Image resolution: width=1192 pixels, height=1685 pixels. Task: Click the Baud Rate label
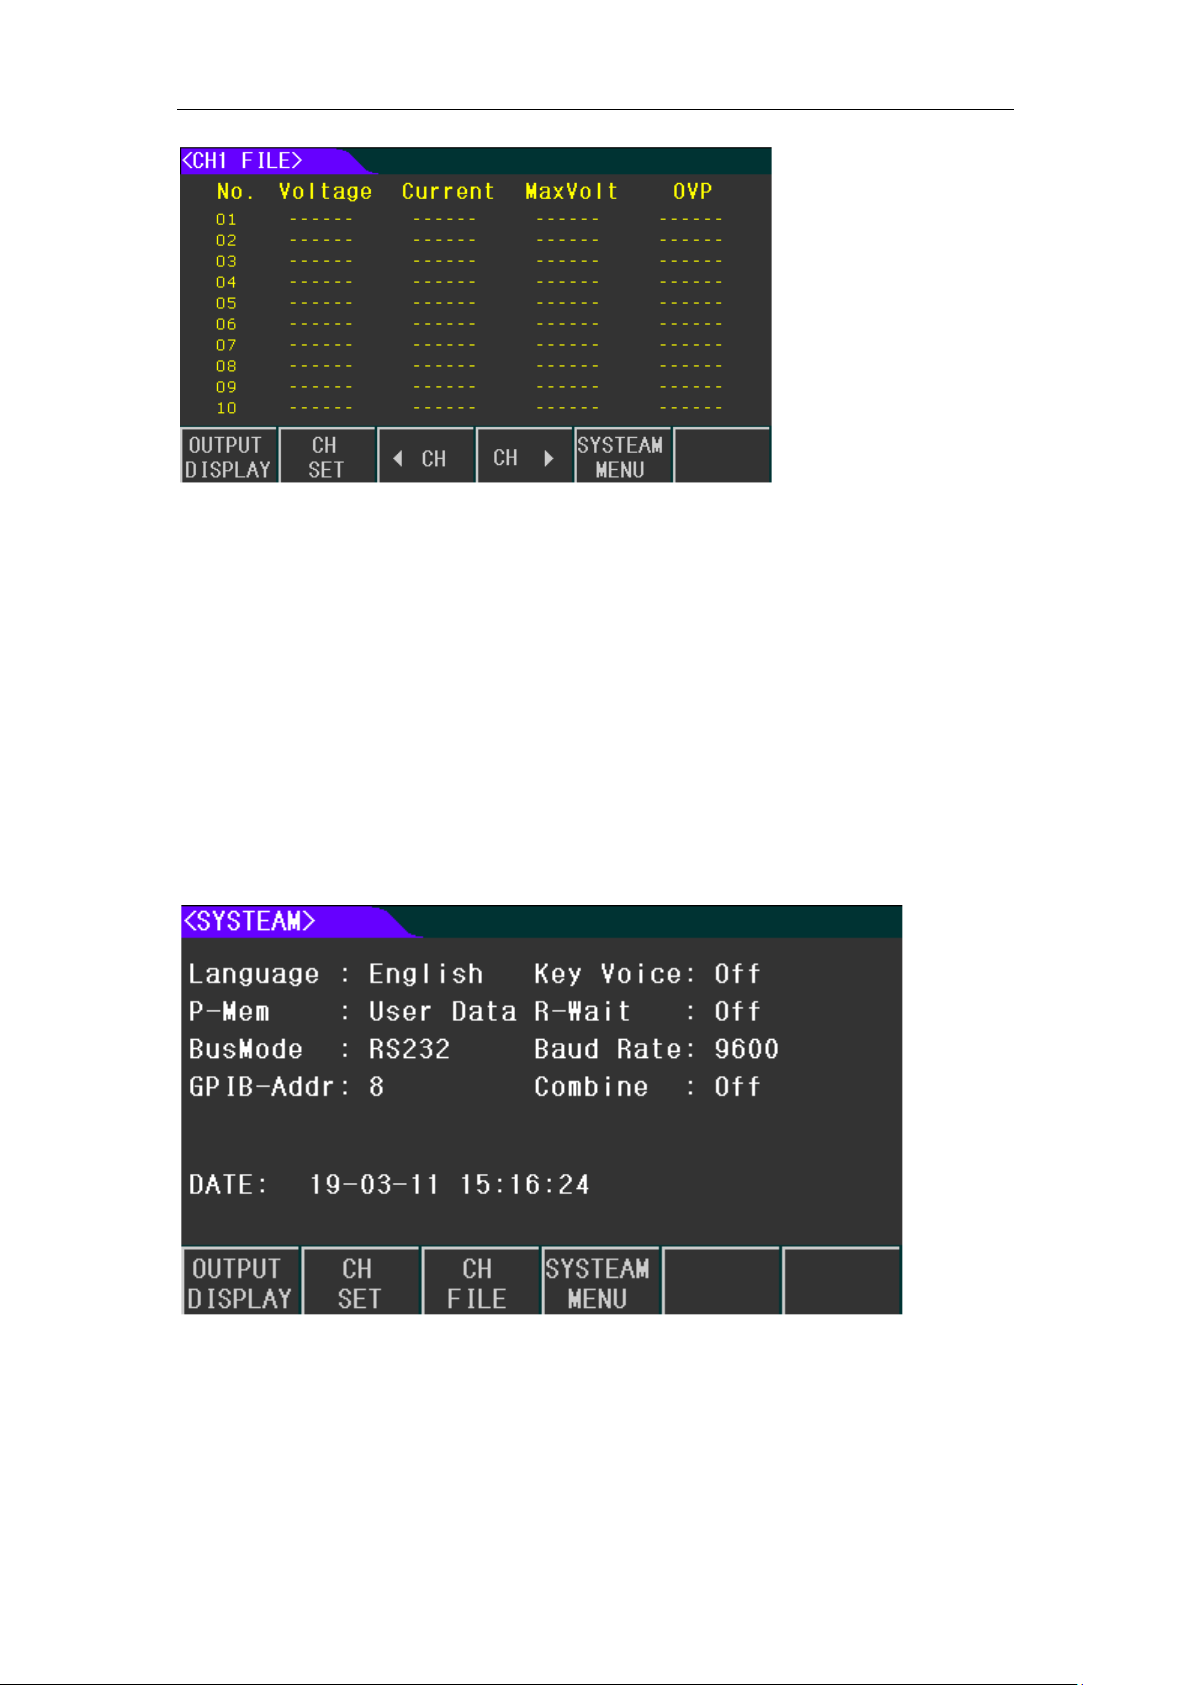pos(608,1049)
